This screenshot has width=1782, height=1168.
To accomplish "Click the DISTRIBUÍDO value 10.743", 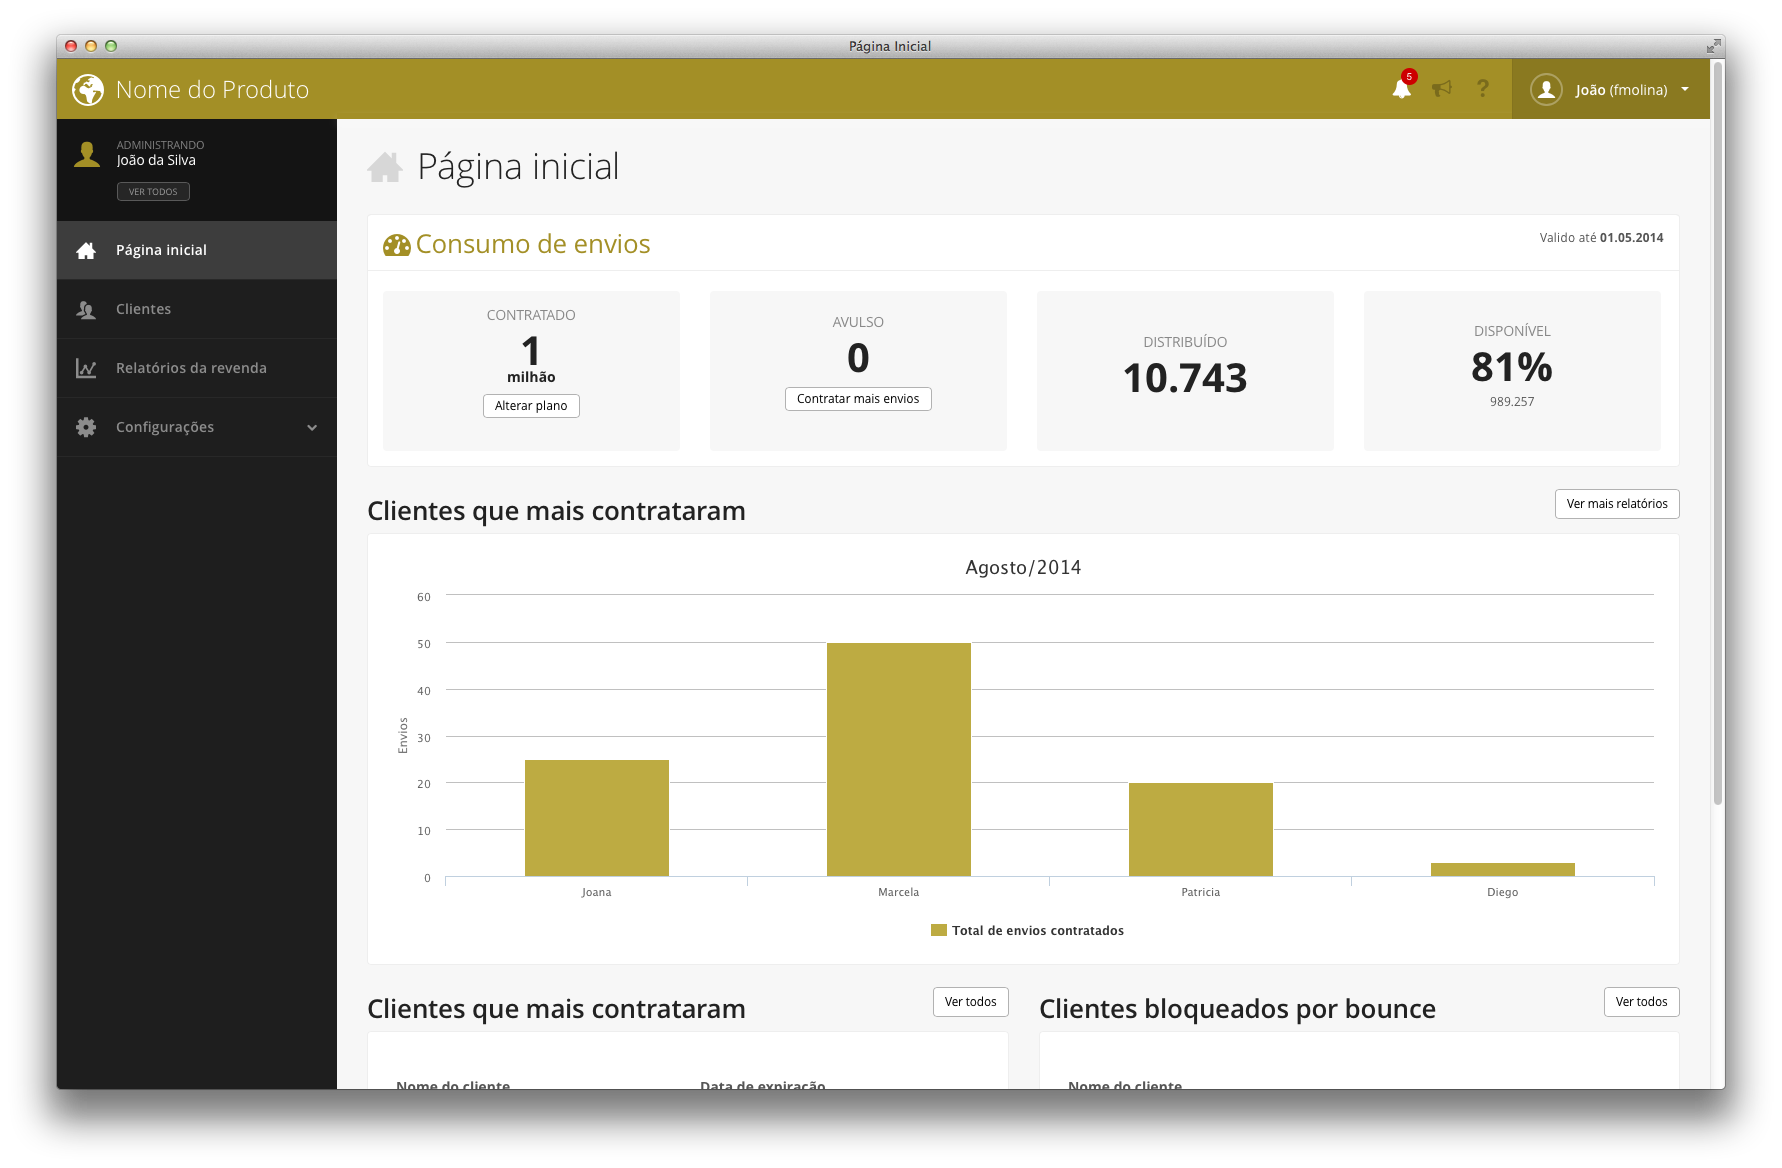I will [x=1185, y=378].
